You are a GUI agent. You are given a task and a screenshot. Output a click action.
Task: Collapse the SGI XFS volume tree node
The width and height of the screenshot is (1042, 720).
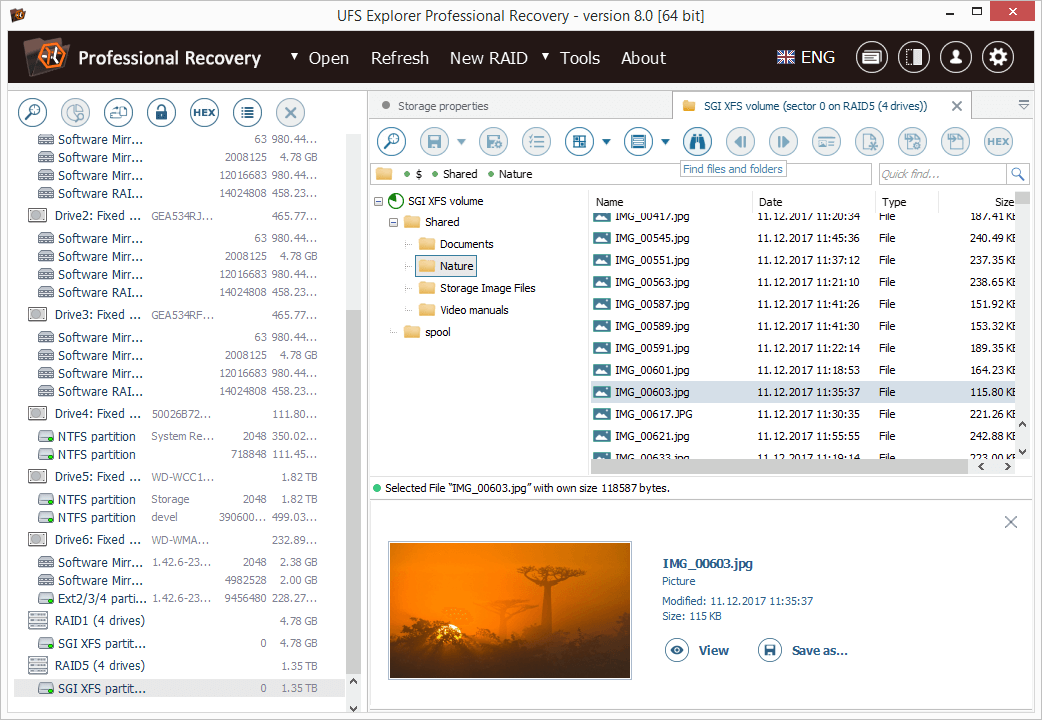[379, 201]
